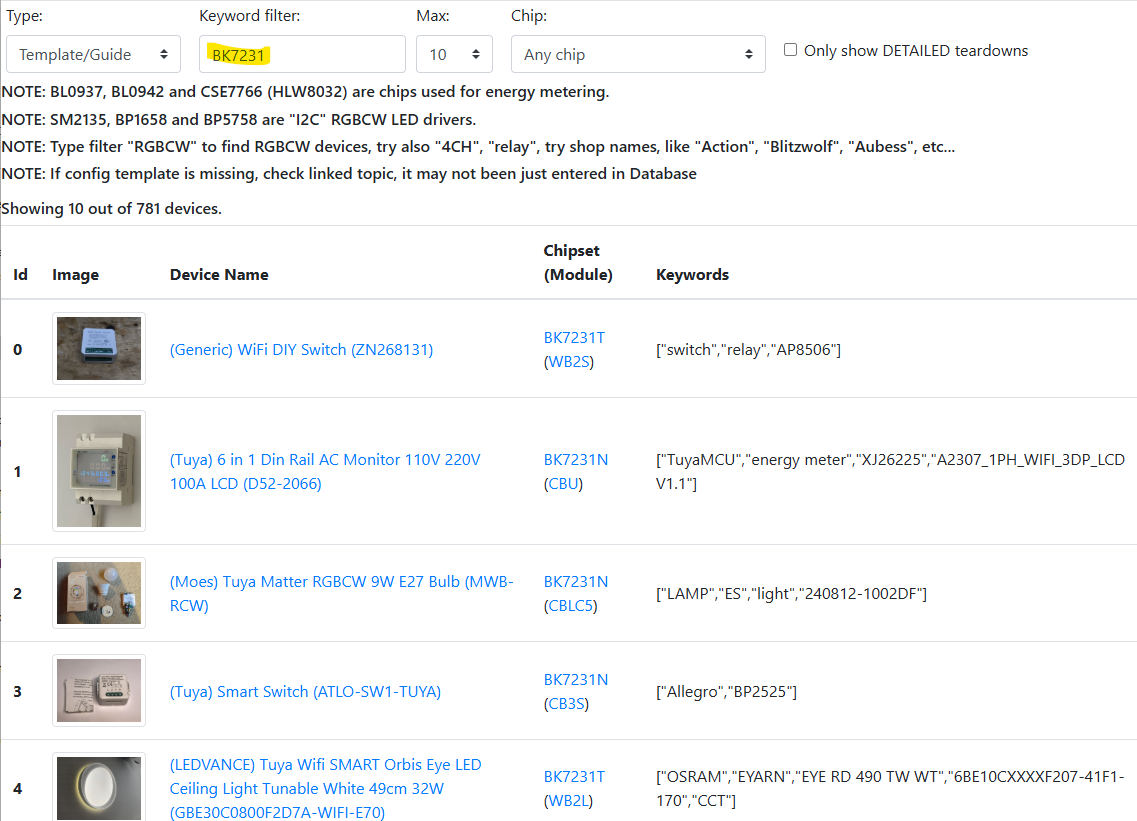Click the CBLC5 module link
Viewport: 1137px width, 821px height.
(x=571, y=606)
